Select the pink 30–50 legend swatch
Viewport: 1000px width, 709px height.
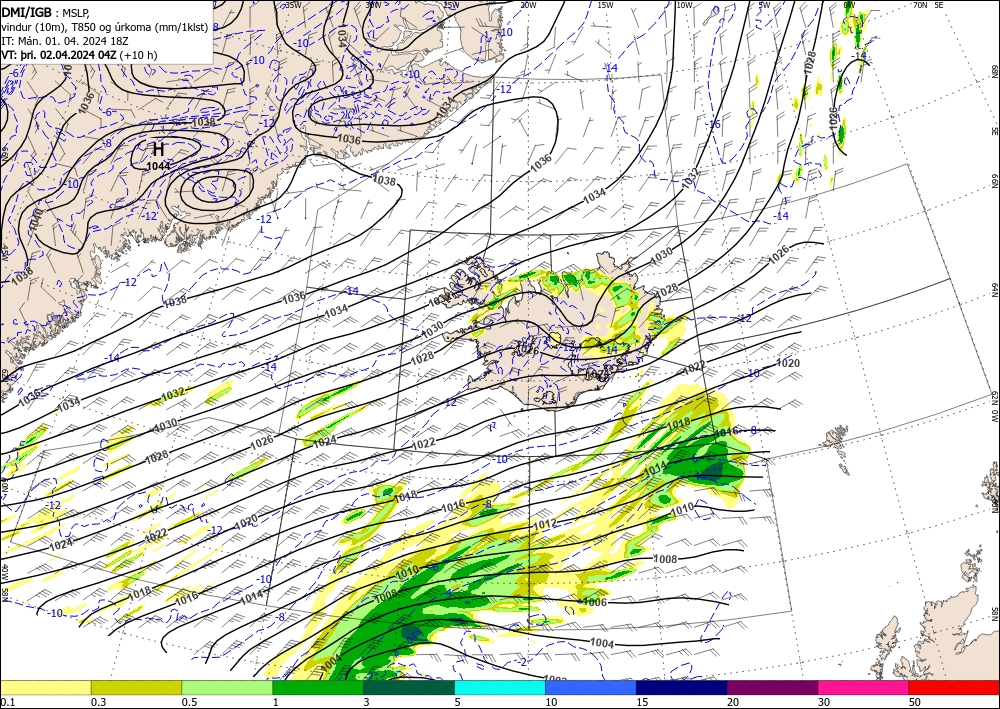coord(864,687)
